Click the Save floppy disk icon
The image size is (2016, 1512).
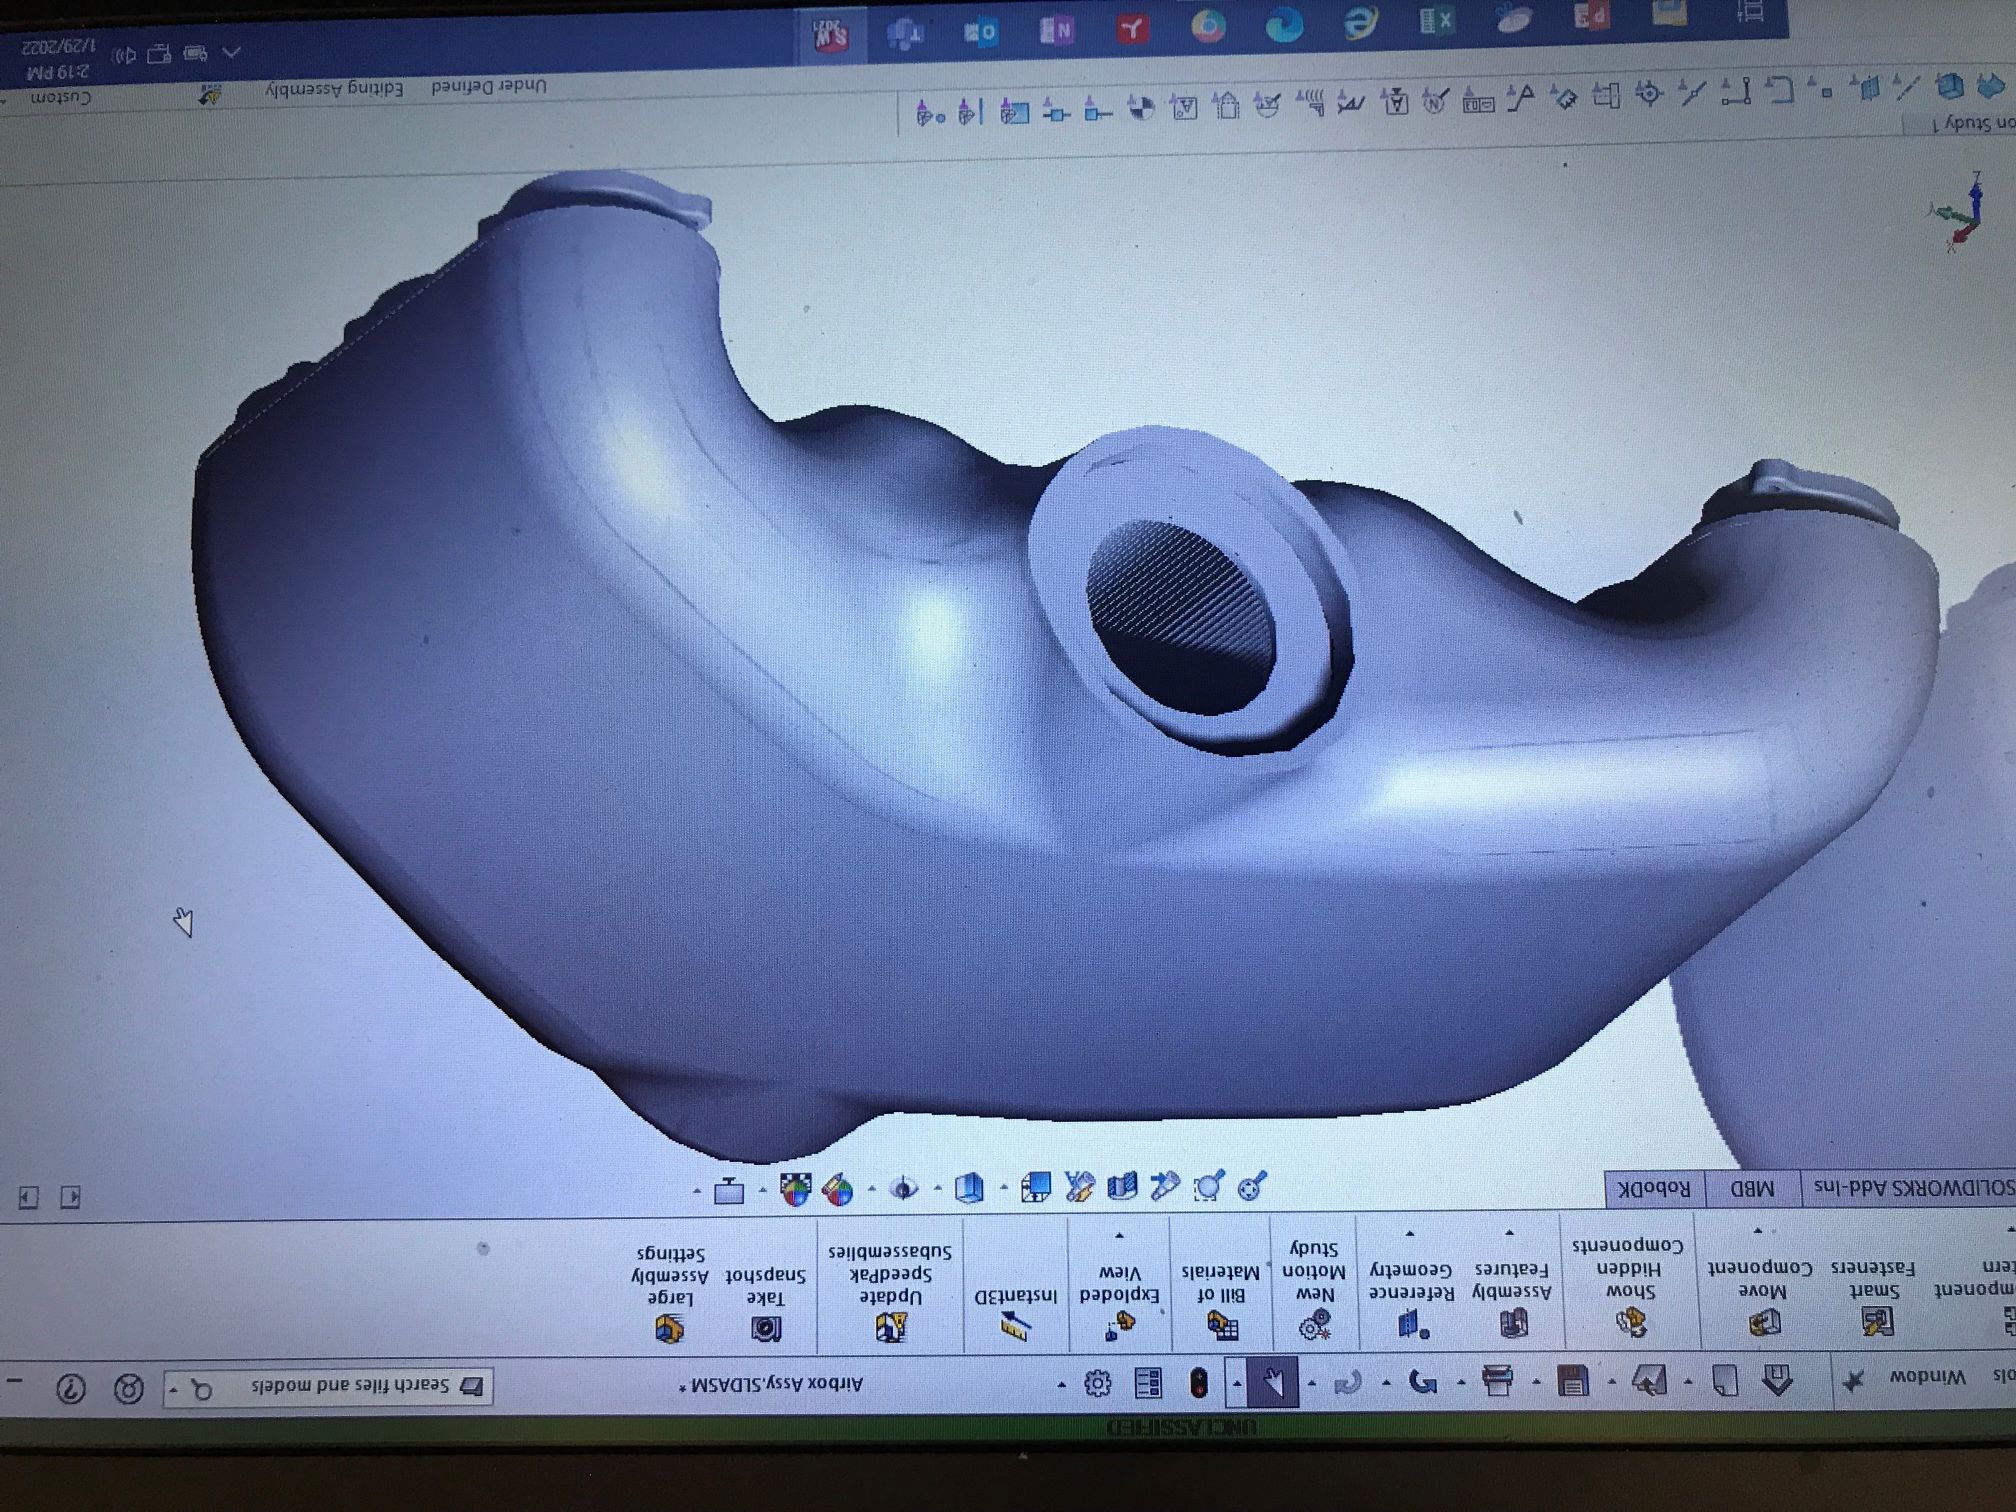pyautogui.click(x=1573, y=1381)
